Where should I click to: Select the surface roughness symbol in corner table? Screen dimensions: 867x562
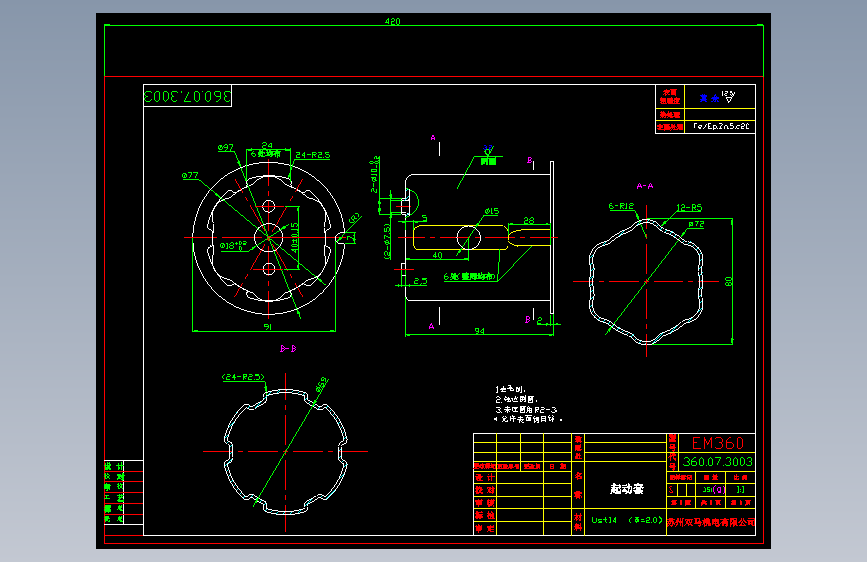[x=729, y=97]
